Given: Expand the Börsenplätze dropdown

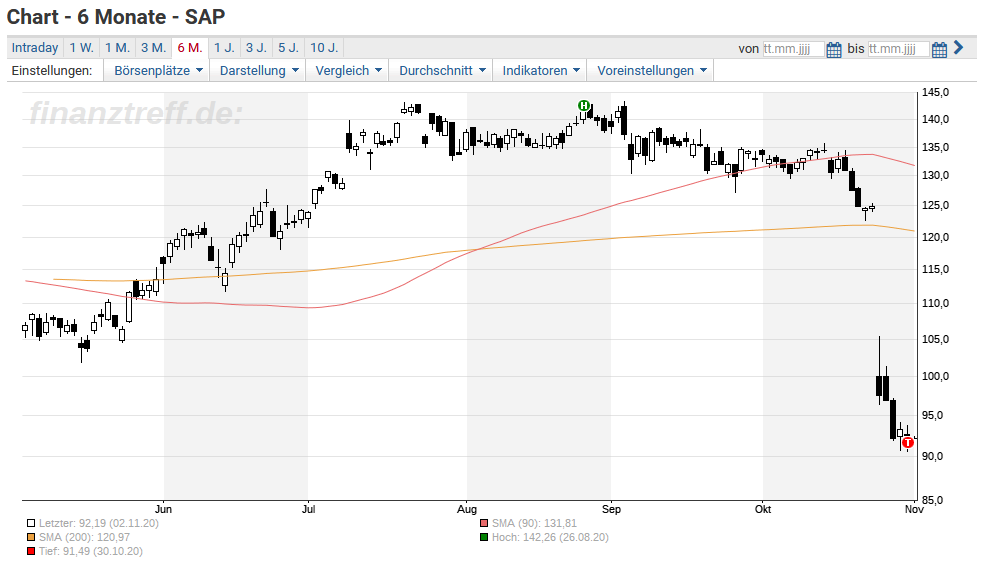Looking at the screenshot, I should coord(158,70).
